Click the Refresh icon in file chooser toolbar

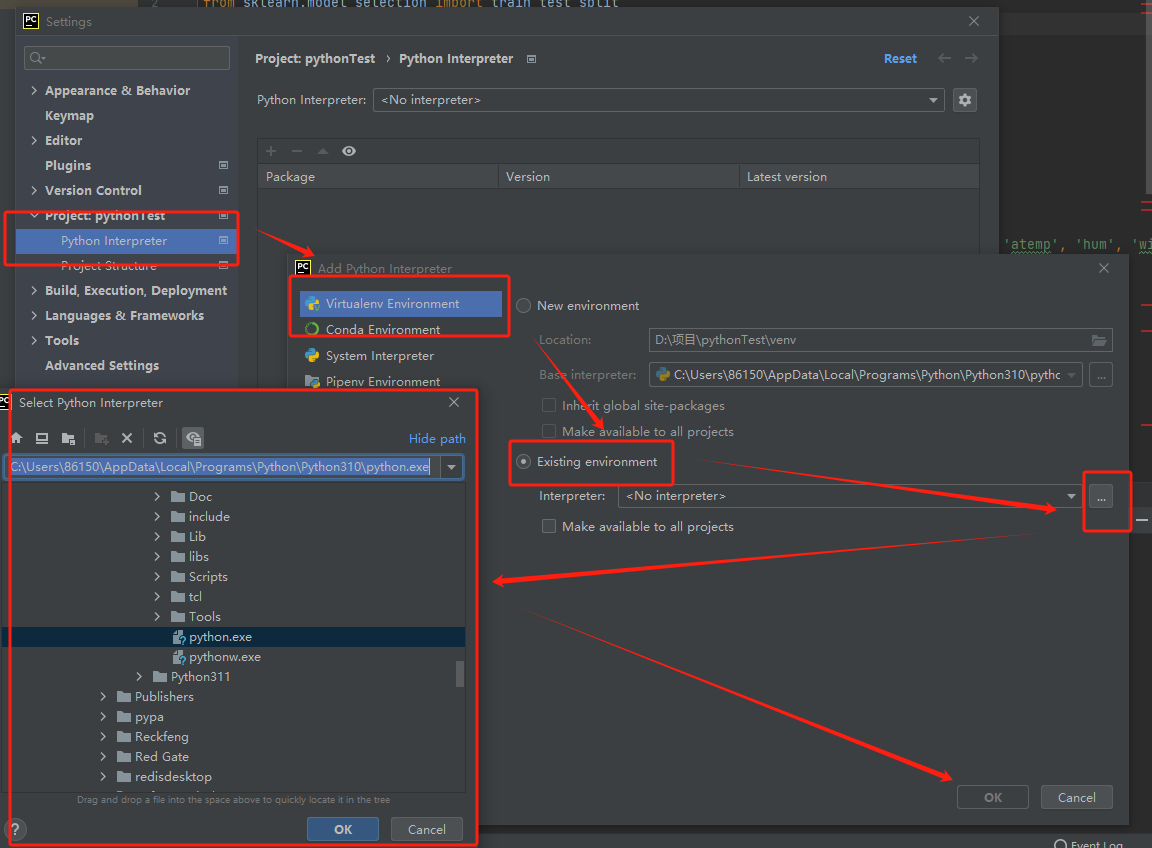pos(159,439)
